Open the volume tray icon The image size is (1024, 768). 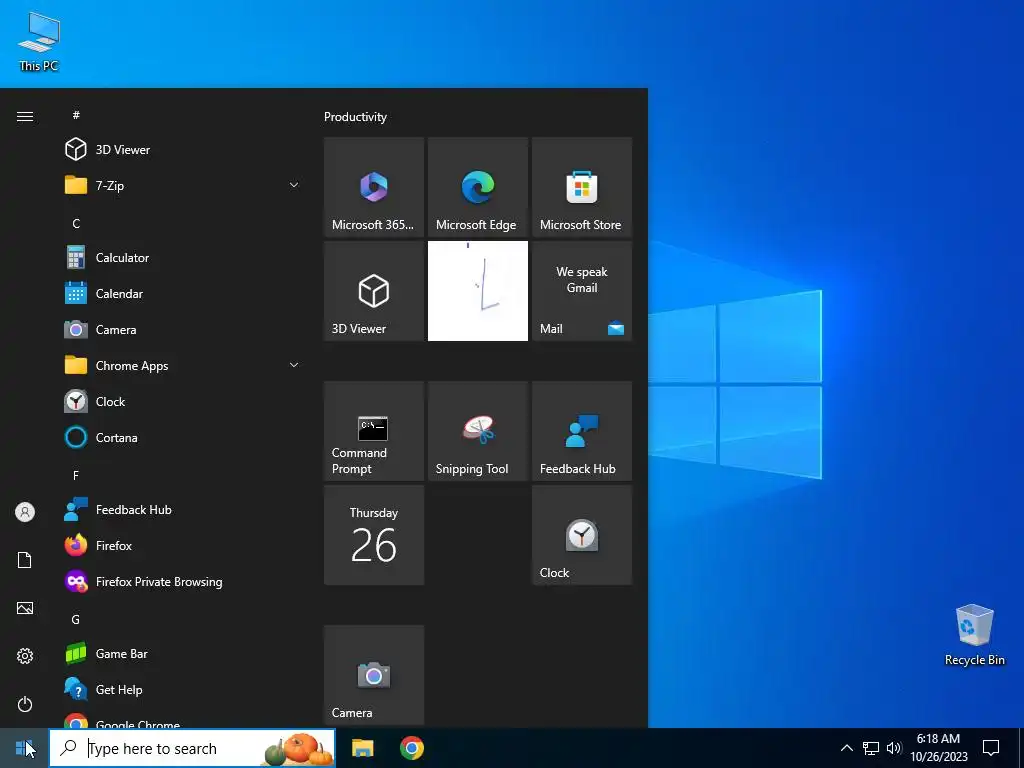894,748
